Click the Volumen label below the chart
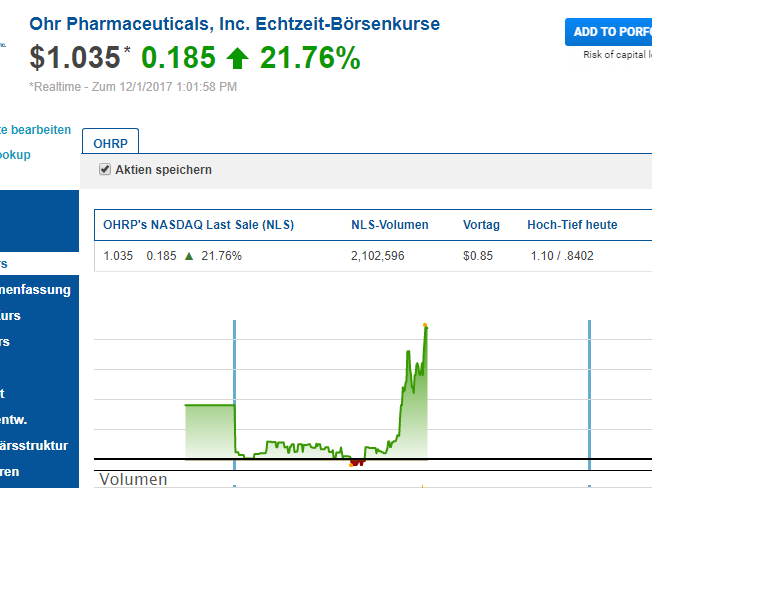Image resolution: width=768 pixels, height=614 pixels. coord(133,479)
